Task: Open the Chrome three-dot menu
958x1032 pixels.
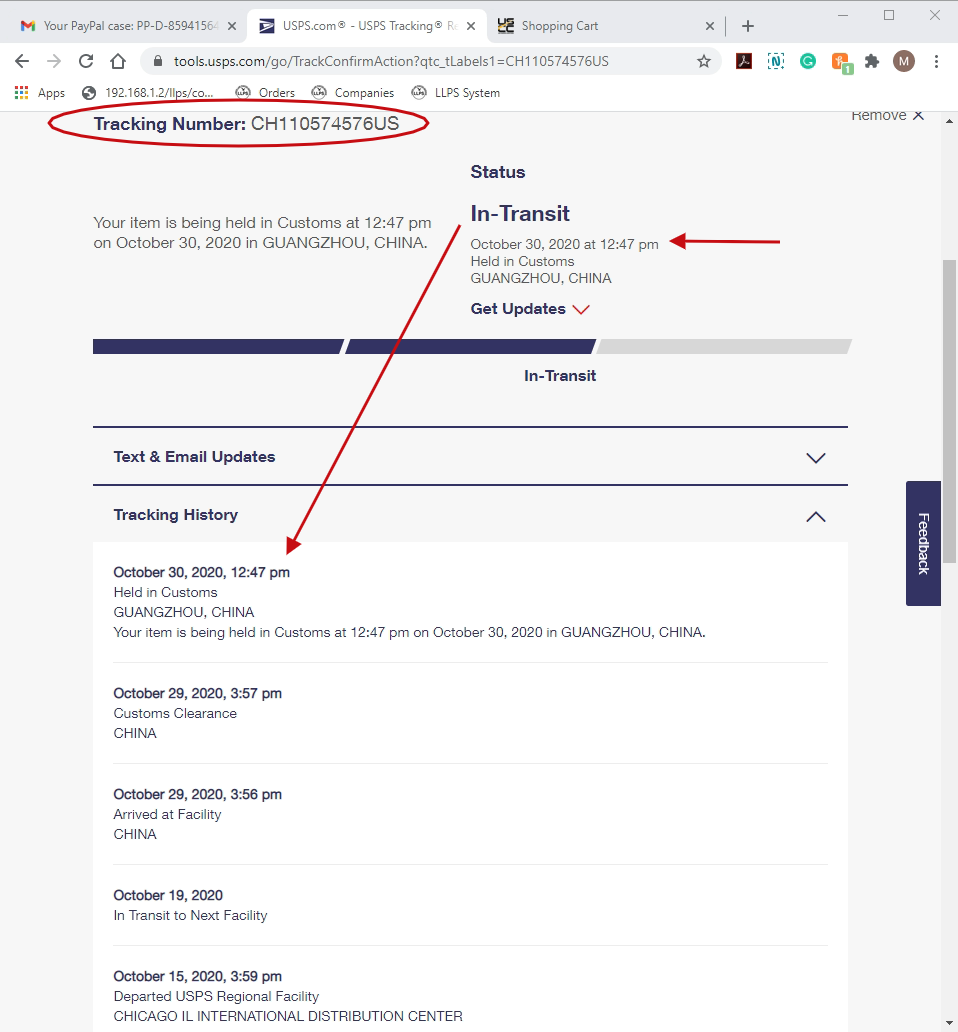Action: (936, 61)
